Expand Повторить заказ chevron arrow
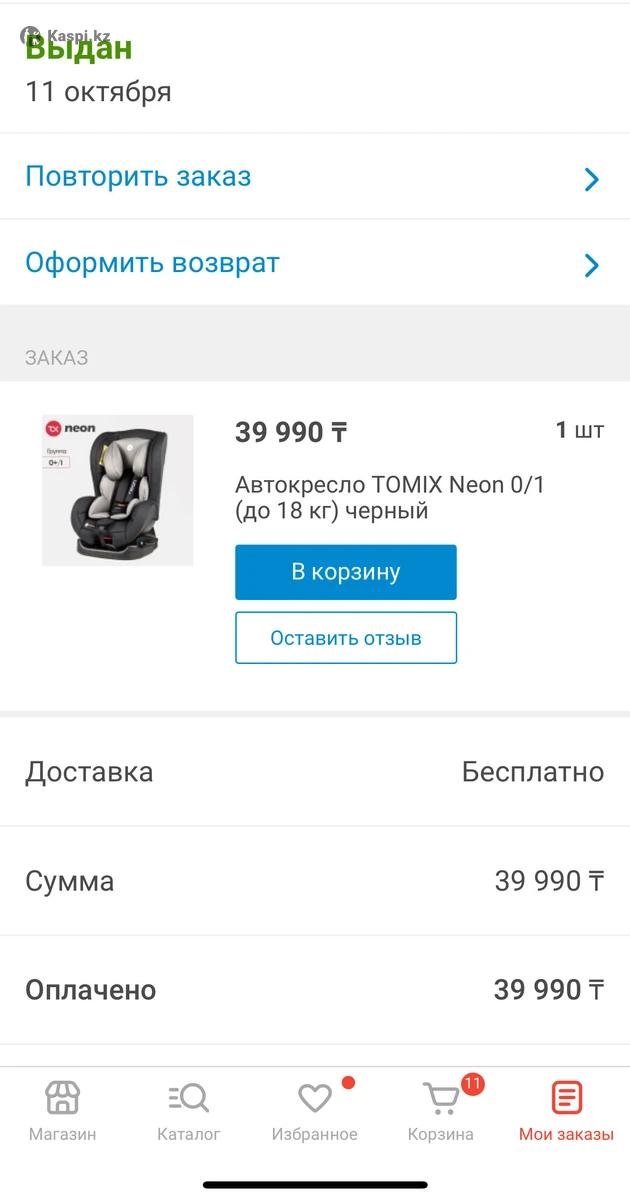 [x=591, y=179]
